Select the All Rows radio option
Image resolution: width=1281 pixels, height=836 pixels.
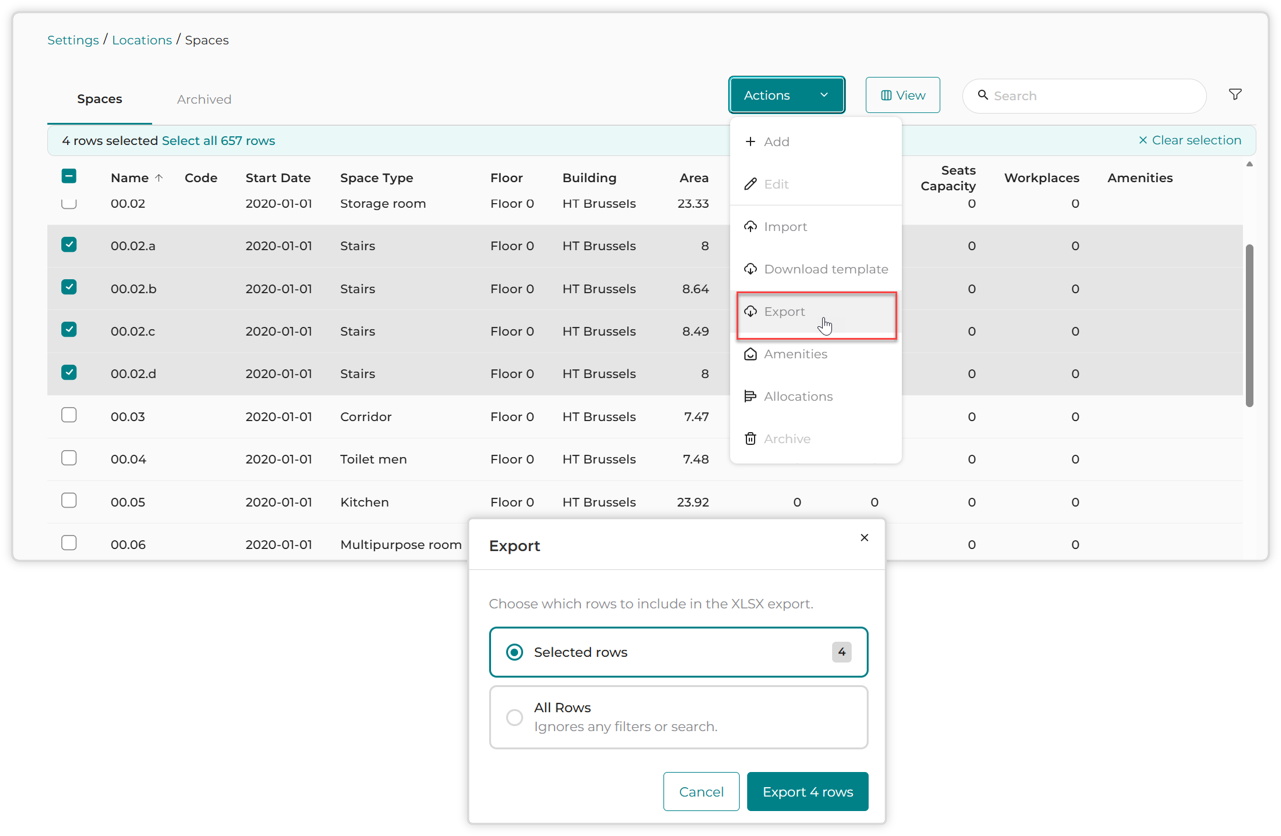(514, 717)
